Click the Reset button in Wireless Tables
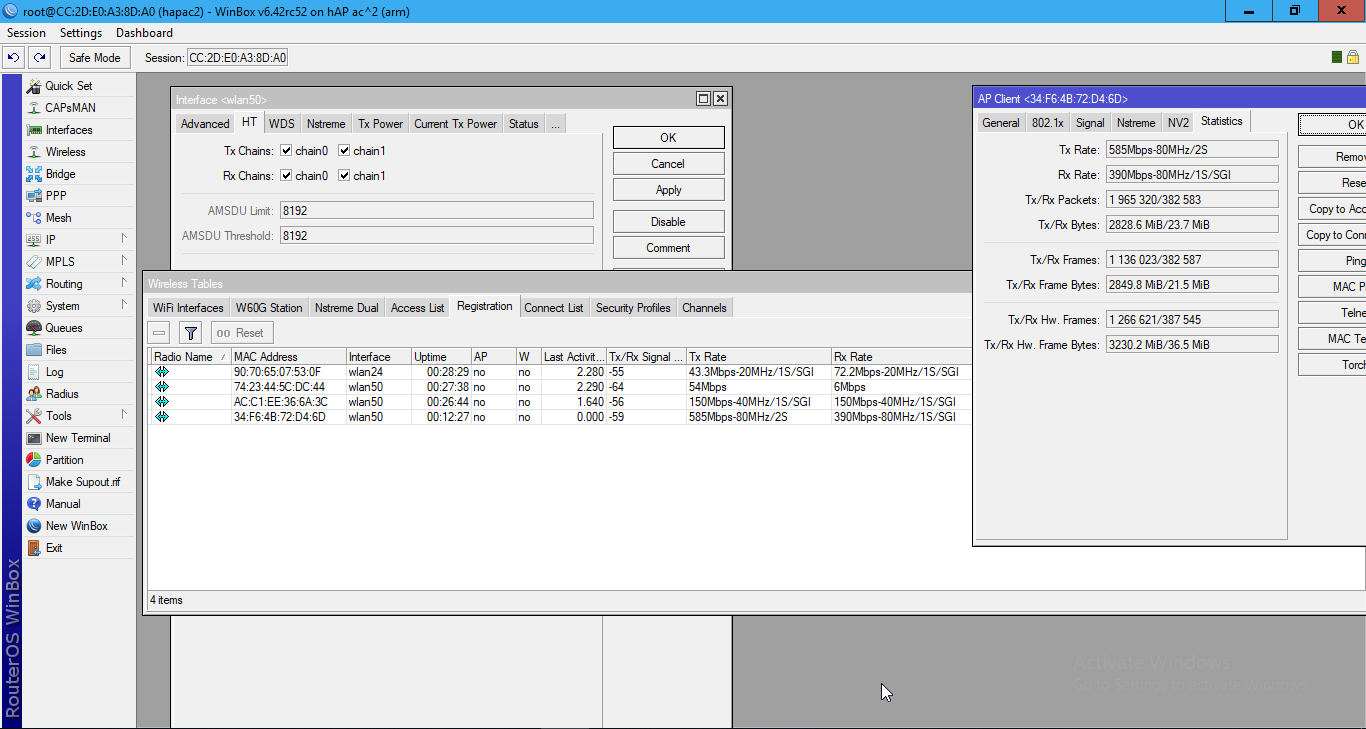1366x729 pixels. point(241,333)
